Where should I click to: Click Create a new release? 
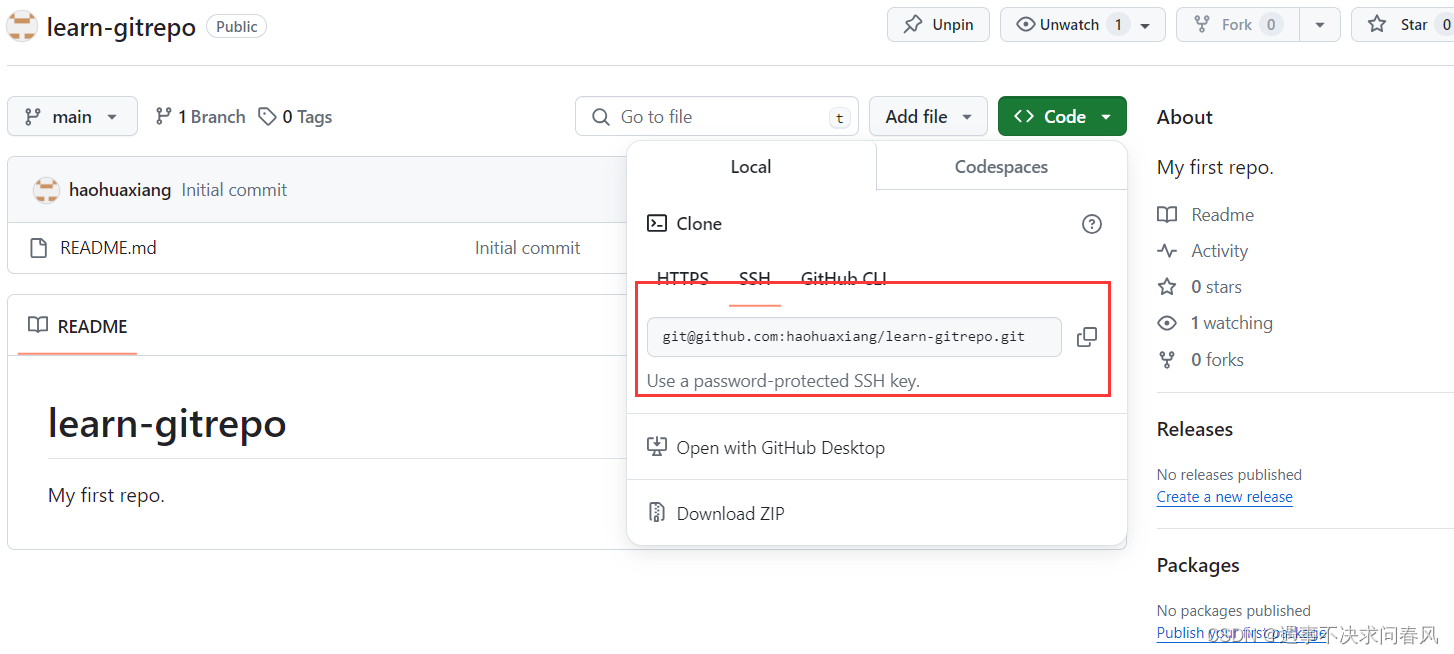(x=1224, y=497)
